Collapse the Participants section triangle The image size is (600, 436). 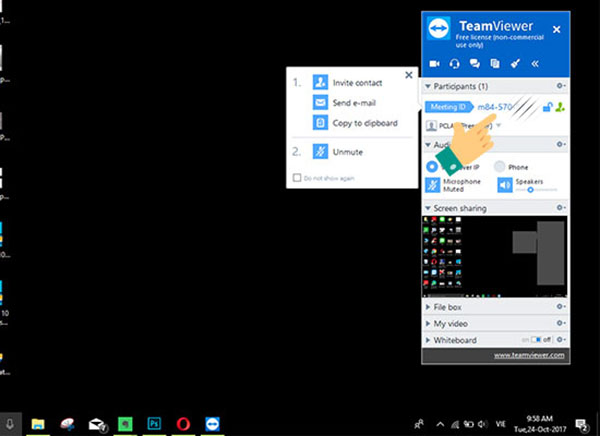(428, 86)
